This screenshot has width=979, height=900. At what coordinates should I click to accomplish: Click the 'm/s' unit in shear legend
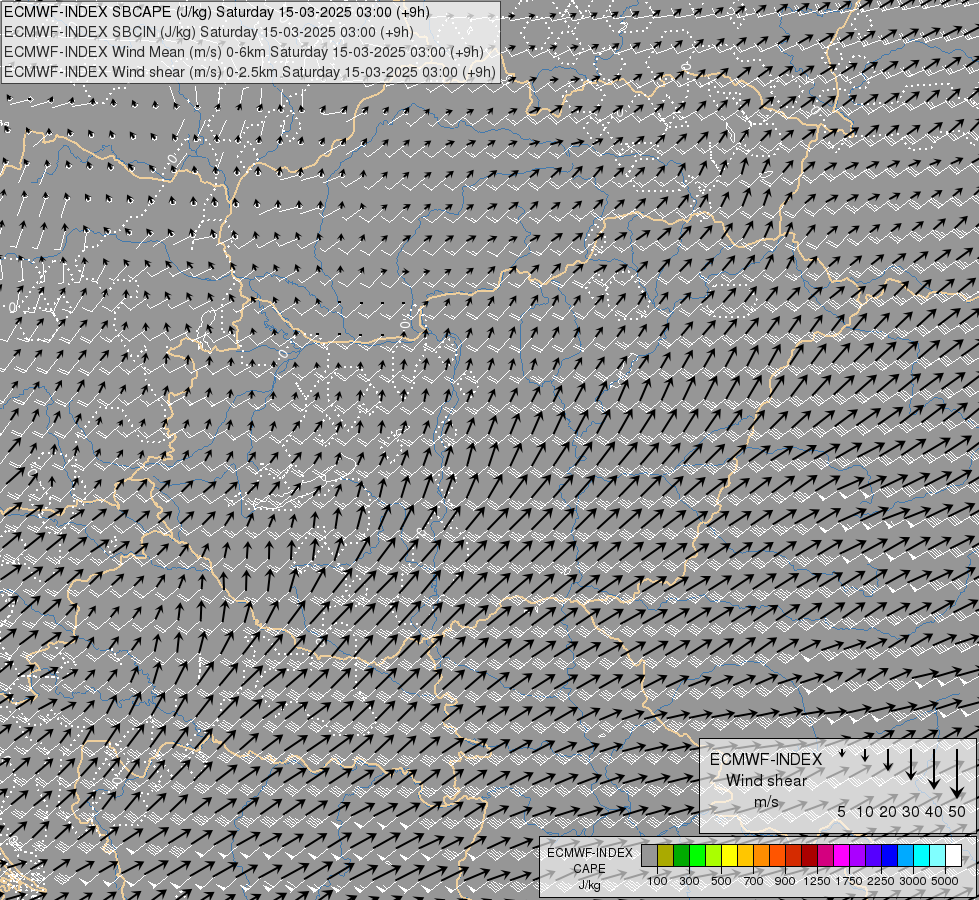pos(767,802)
